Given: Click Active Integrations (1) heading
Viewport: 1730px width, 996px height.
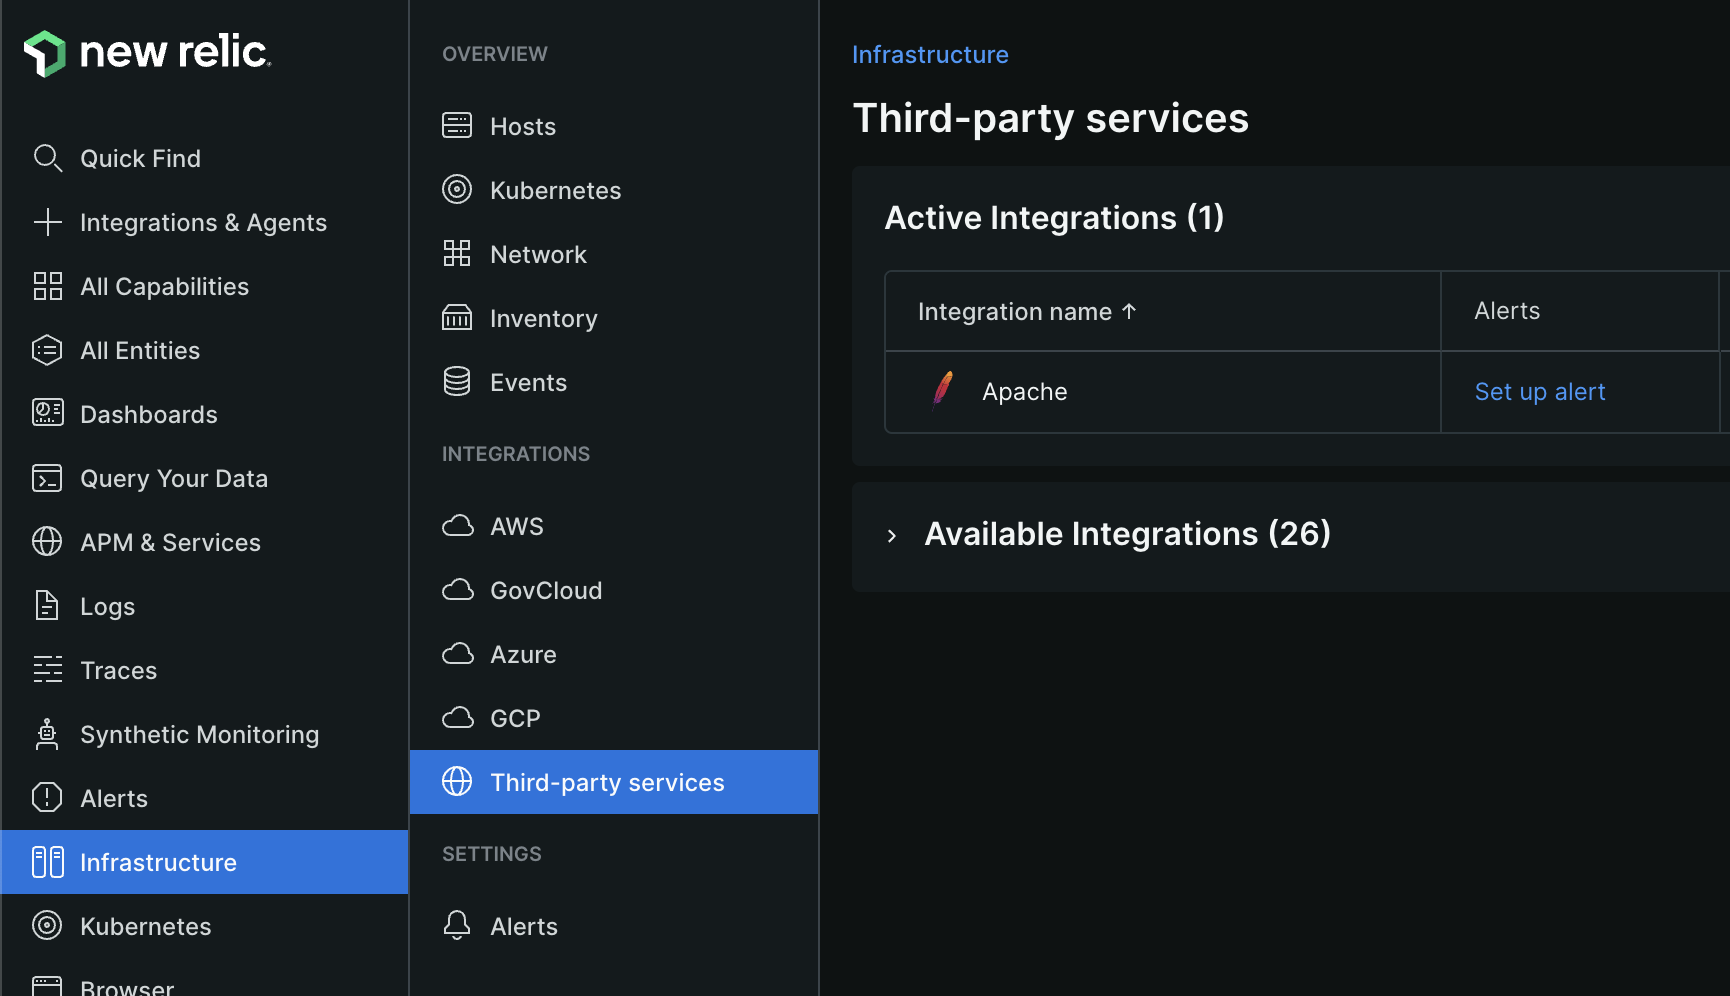Looking at the screenshot, I should [x=1054, y=218].
